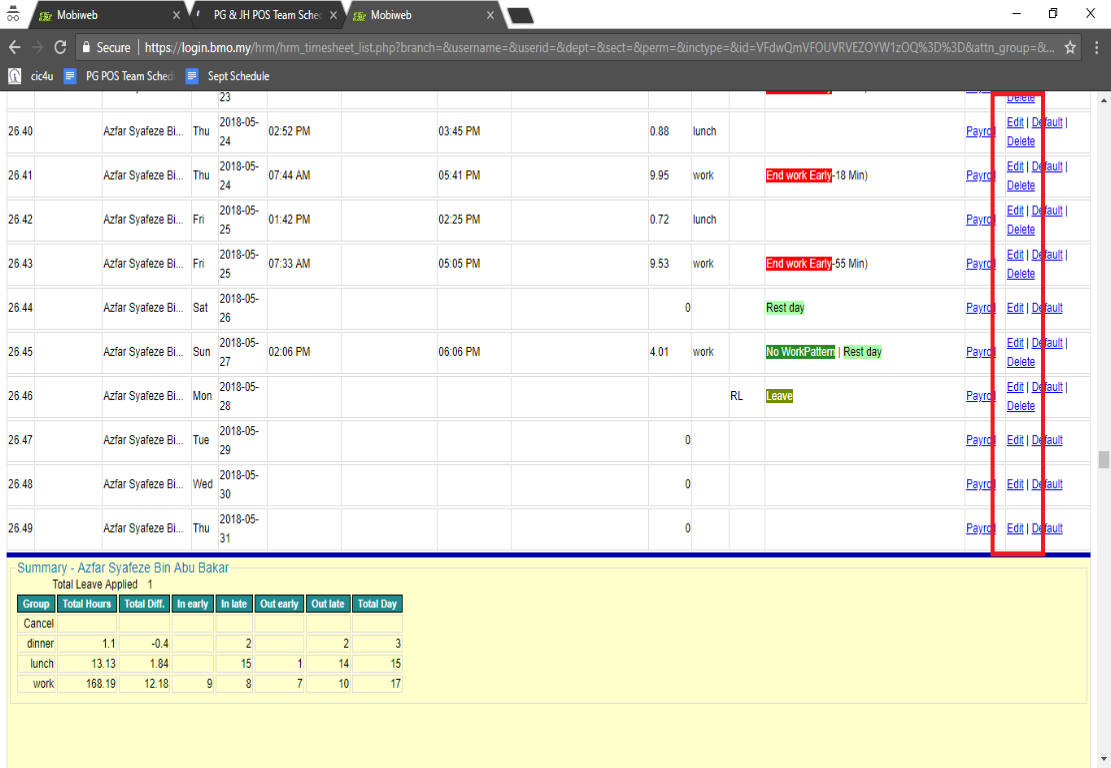
Task: Click Default link in row 26.44
Action: [x=1047, y=307]
